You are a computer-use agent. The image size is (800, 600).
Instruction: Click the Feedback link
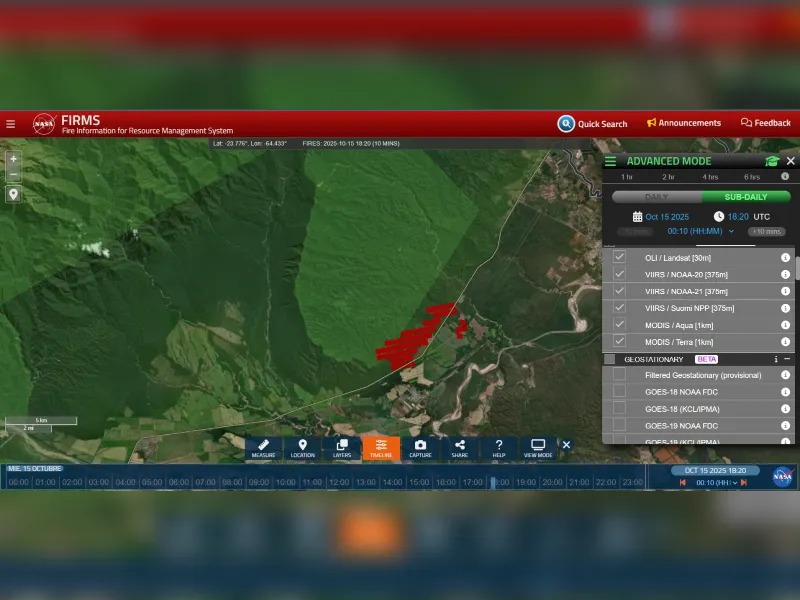[x=766, y=123]
